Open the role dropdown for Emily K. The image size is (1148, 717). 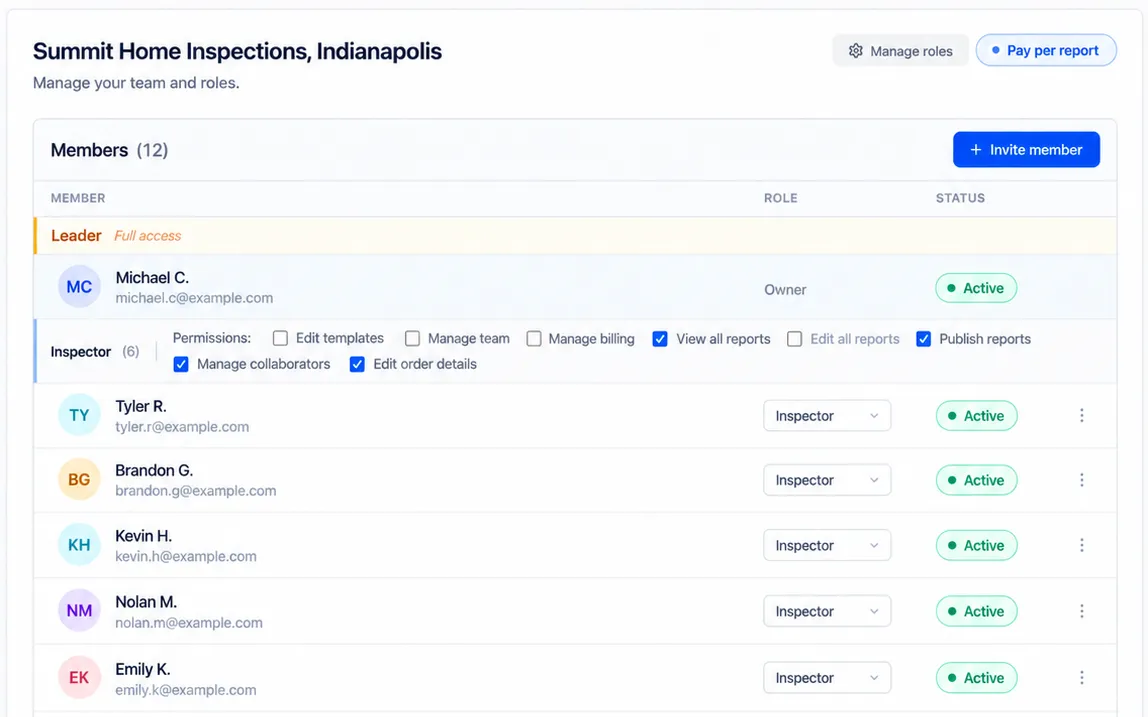point(827,677)
